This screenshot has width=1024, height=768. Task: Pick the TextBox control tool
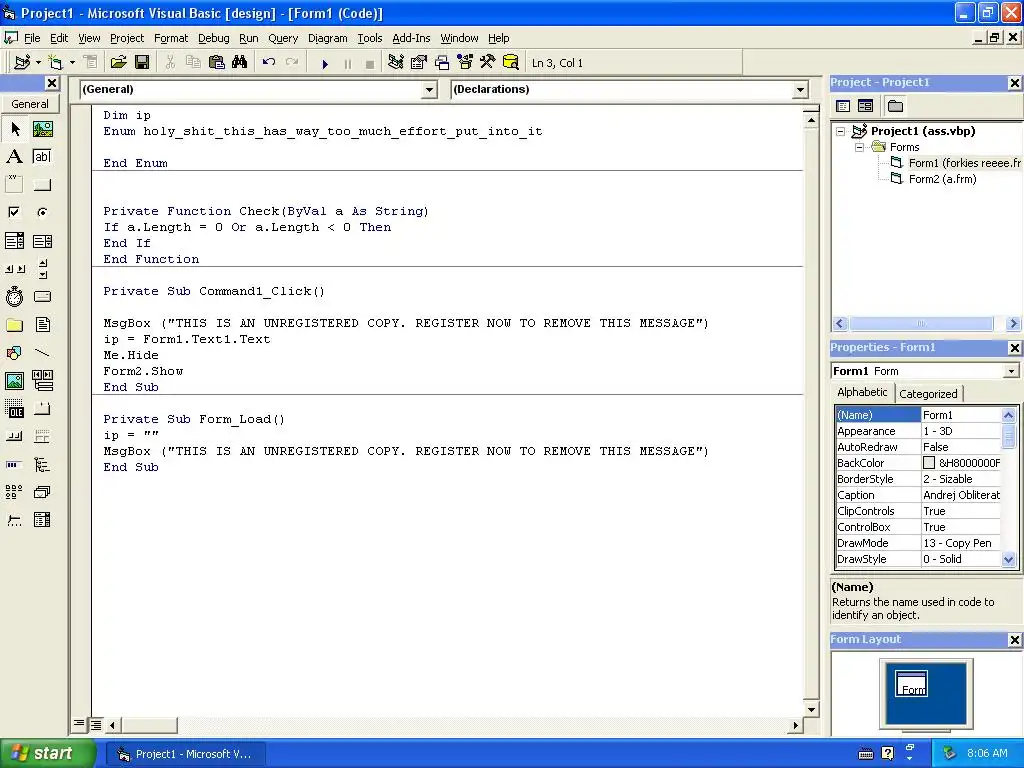click(x=42, y=157)
